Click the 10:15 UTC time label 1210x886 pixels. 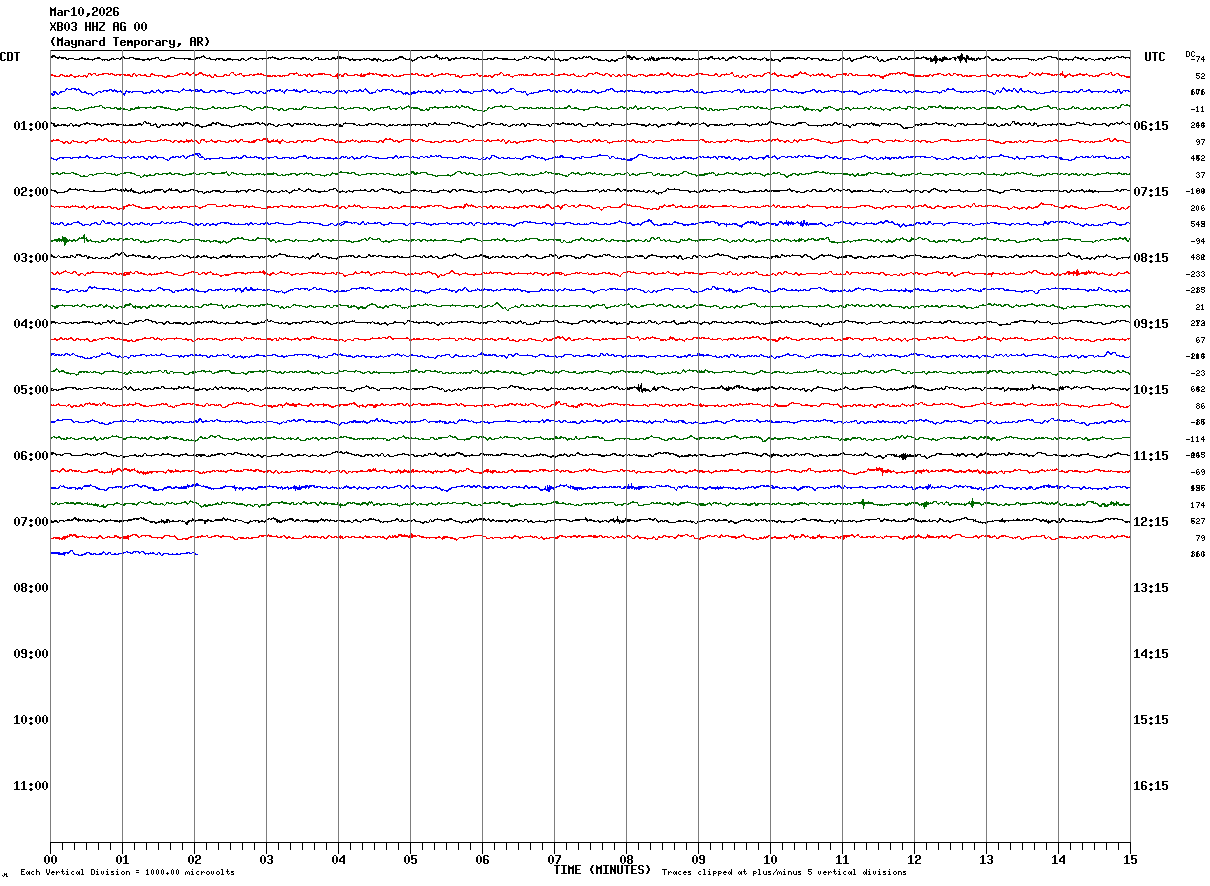(x=1151, y=390)
